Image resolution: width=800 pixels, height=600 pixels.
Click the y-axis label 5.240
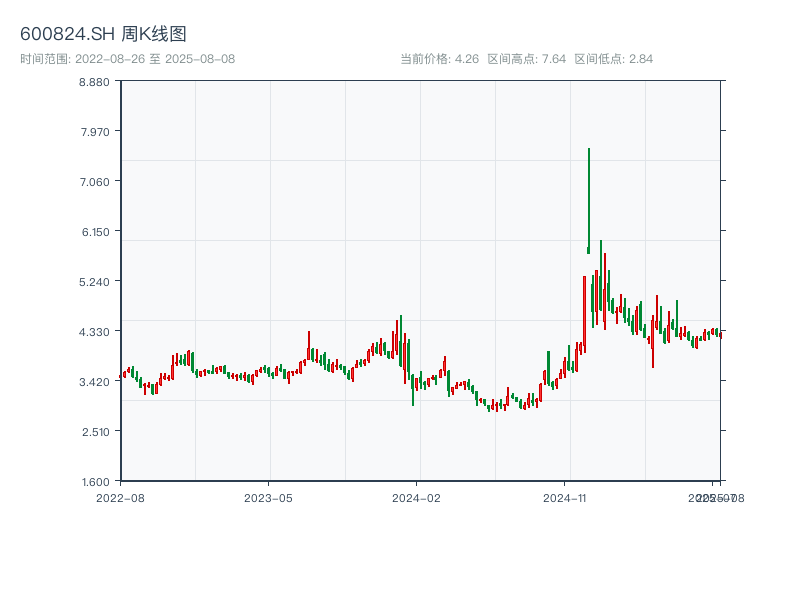[x=94, y=282]
